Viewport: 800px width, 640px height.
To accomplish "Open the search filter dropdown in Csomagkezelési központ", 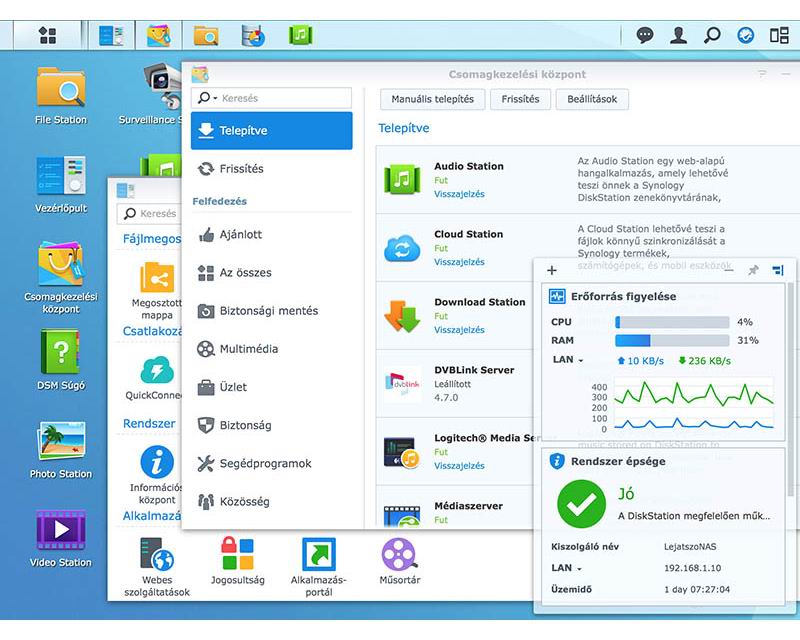I will [207, 98].
